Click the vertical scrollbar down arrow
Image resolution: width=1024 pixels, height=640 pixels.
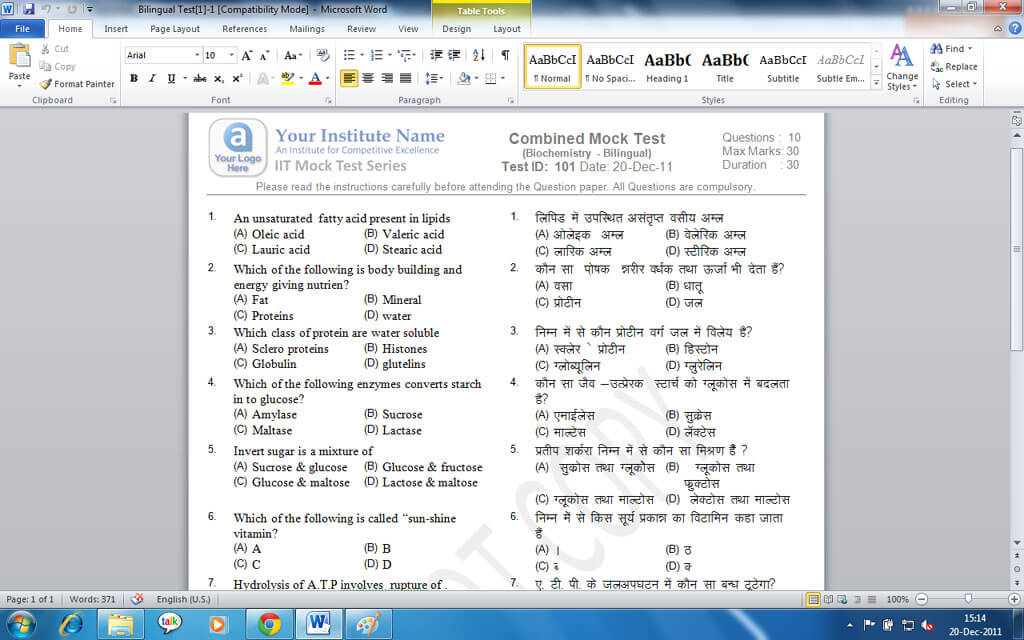(x=1017, y=542)
